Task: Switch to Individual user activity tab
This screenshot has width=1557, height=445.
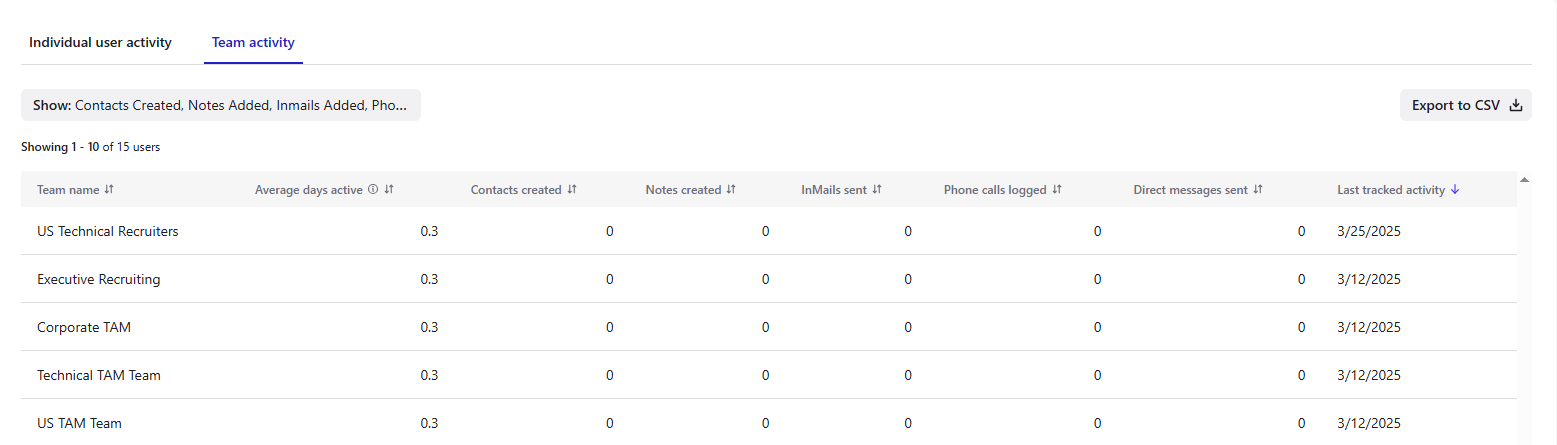Action: pos(100,43)
